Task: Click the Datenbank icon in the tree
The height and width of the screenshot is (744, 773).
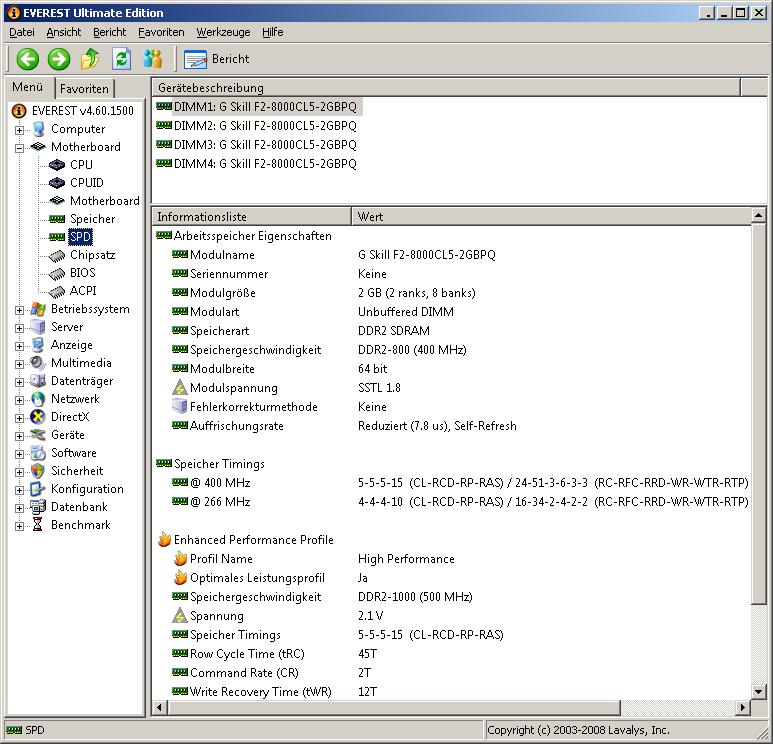Action: pos(38,507)
